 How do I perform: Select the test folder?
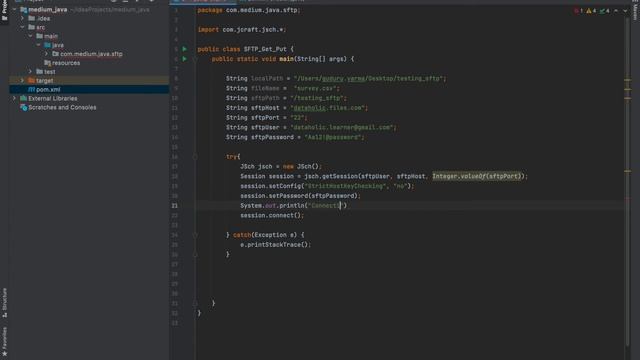pyautogui.click(x=50, y=72)
